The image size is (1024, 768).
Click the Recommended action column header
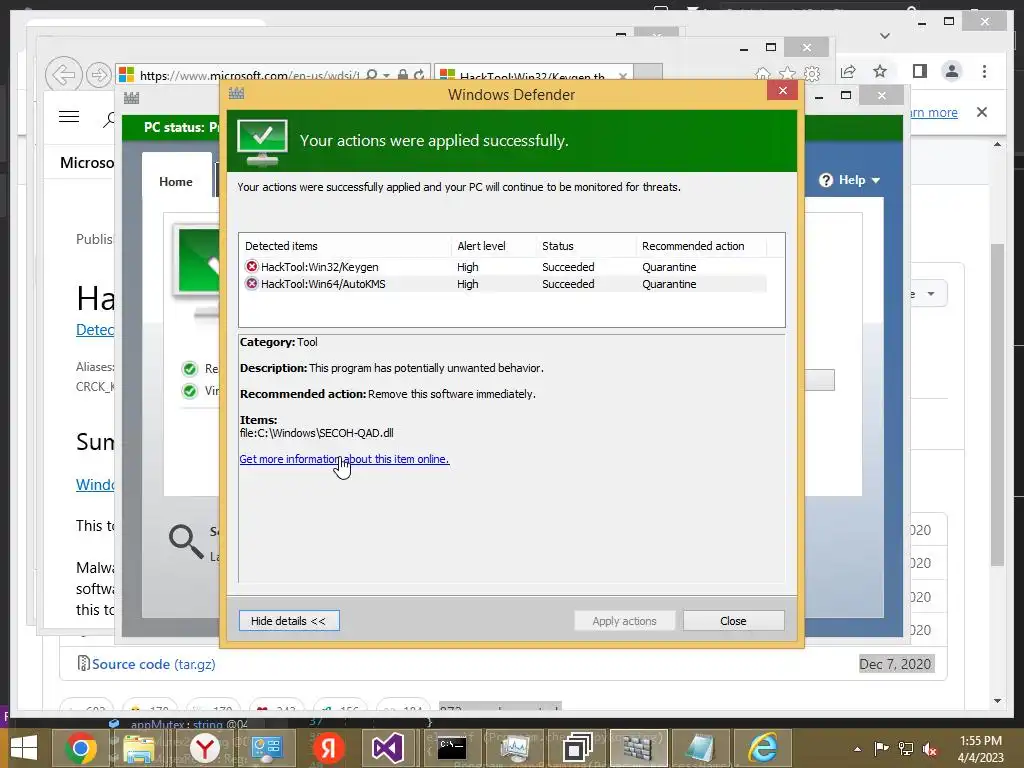pyautogui.click(x=693, y=246)
